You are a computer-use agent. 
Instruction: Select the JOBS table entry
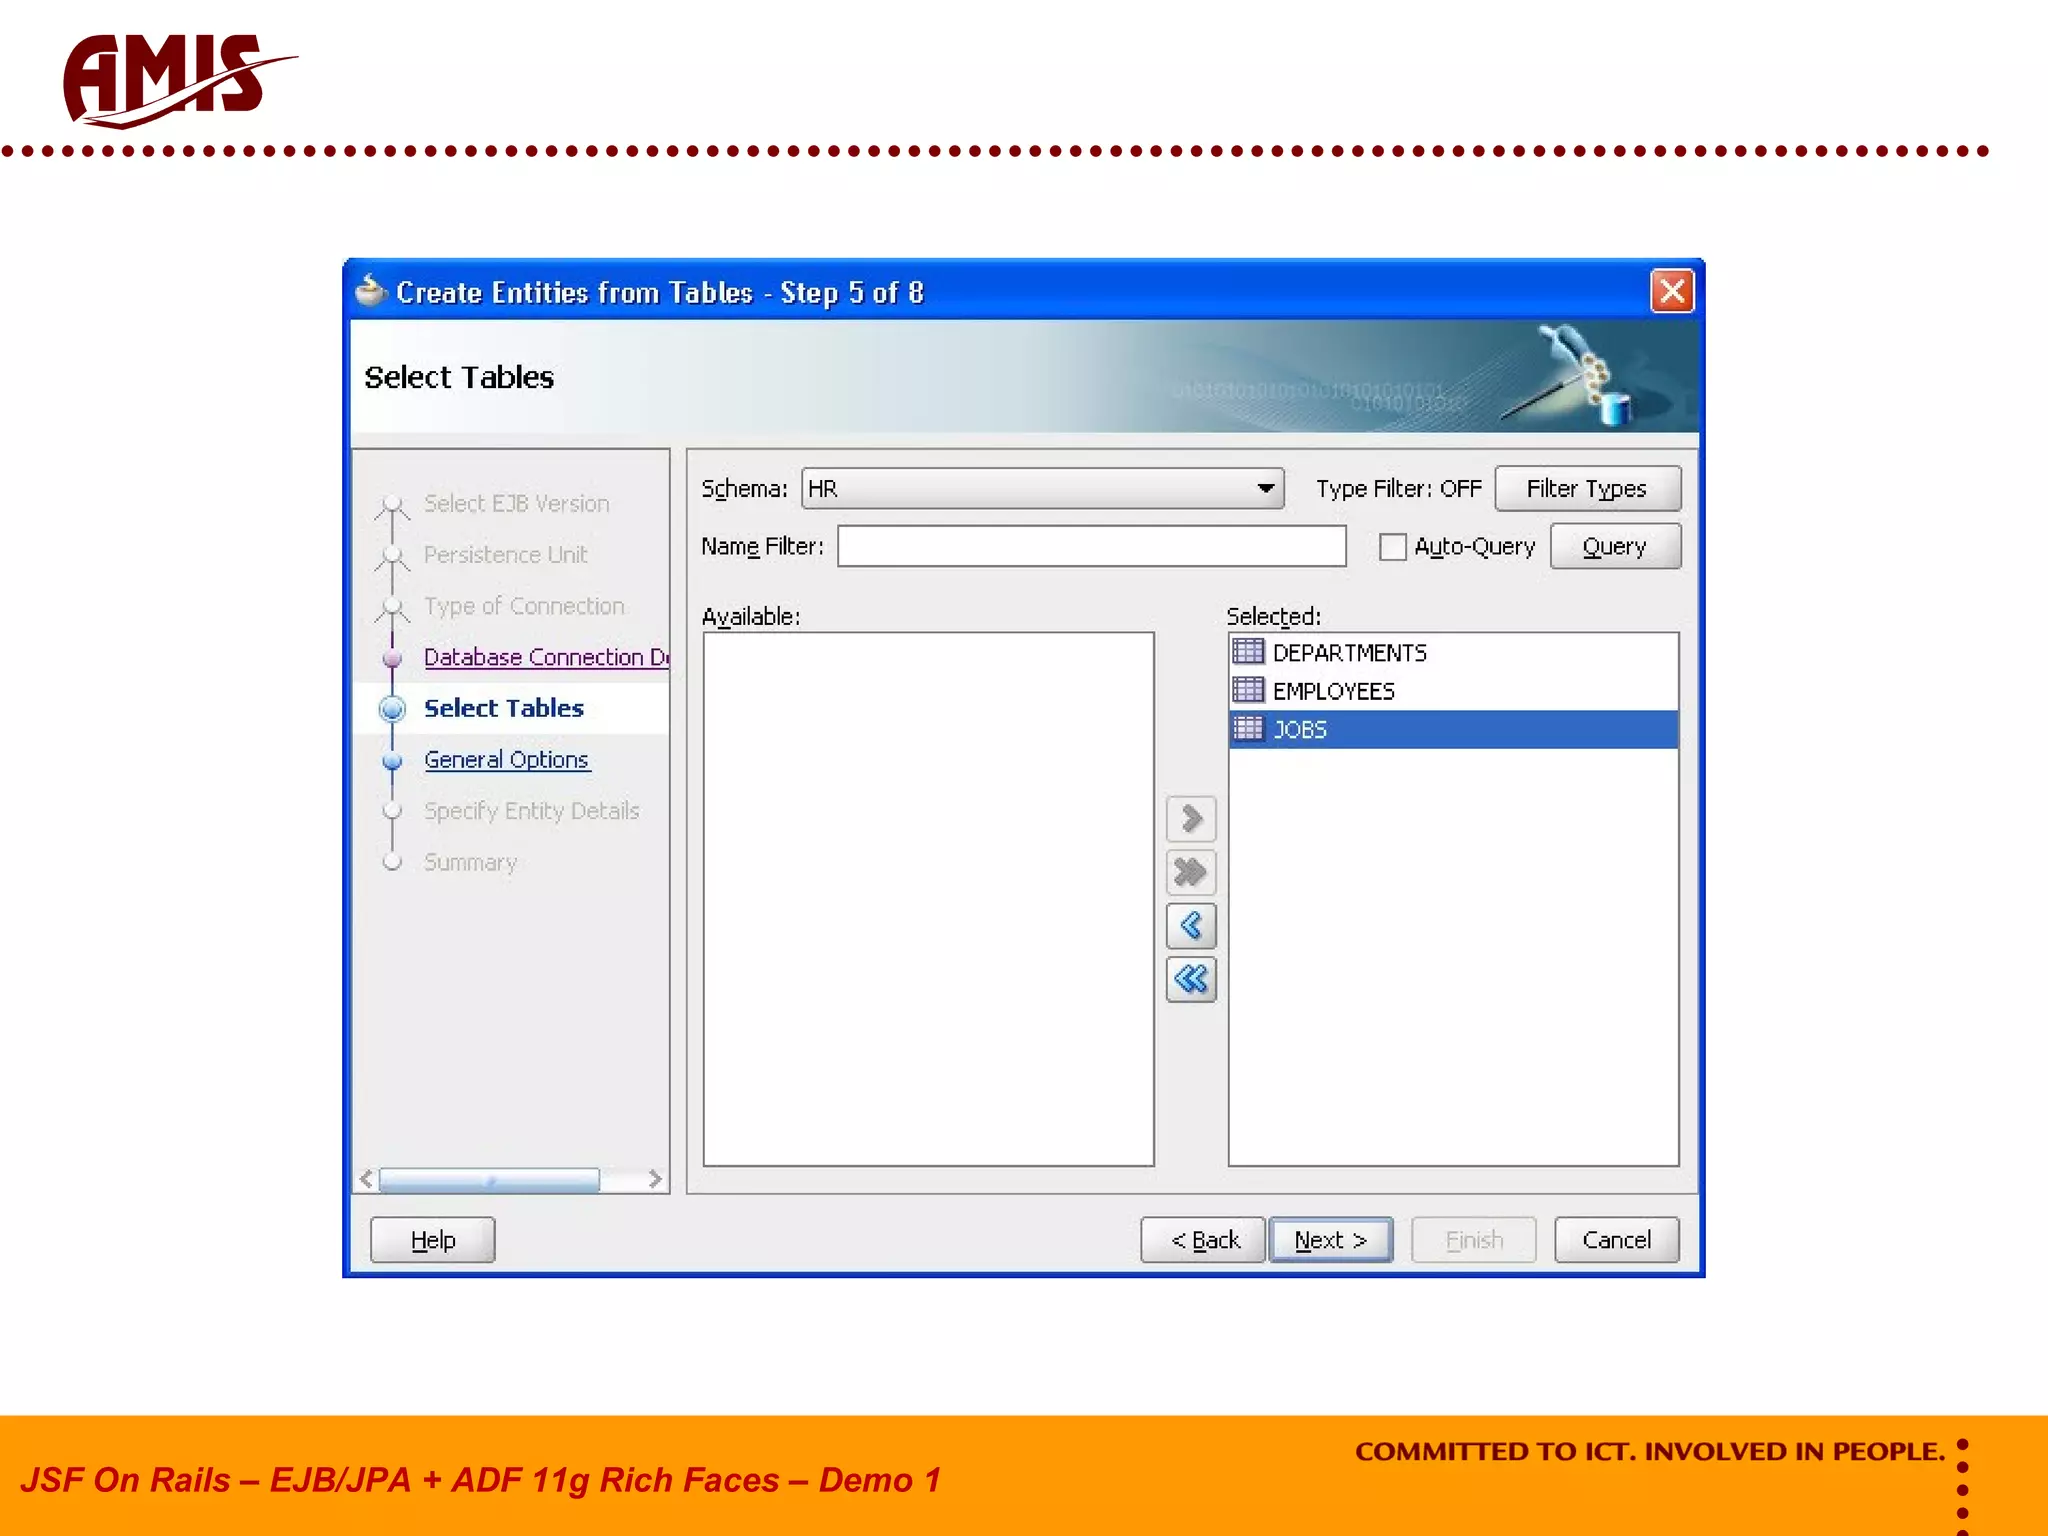point(1299,730)
